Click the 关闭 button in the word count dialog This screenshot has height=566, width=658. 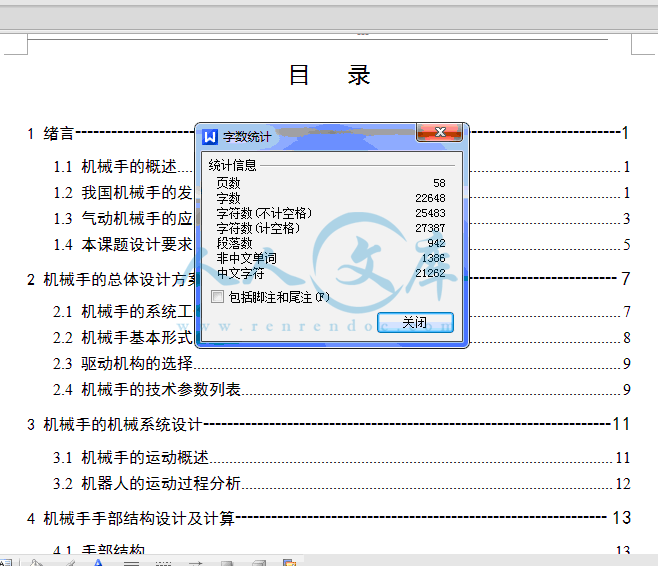pos(415,322)
